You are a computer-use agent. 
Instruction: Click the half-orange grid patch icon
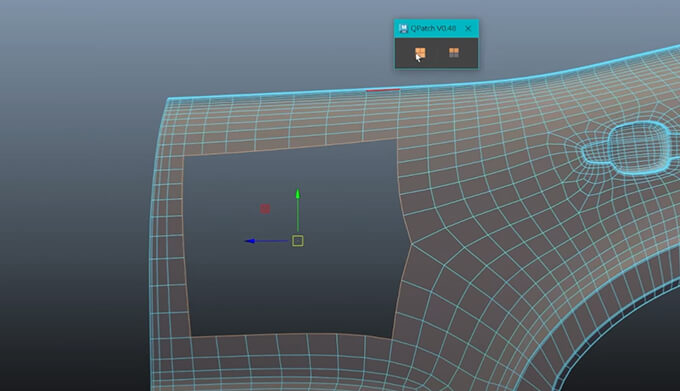point(454,53)
